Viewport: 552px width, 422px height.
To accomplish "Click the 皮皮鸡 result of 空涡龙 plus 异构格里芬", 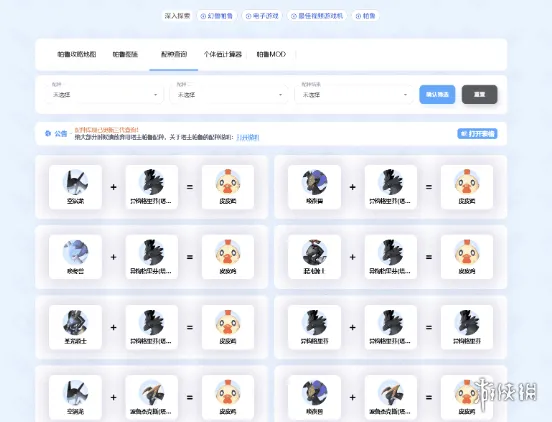I will click(228, 187).
